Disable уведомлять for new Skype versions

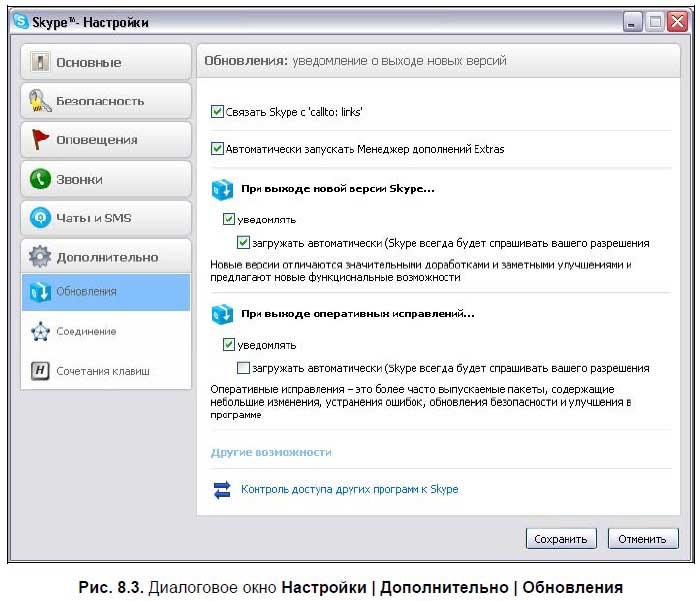point(229,219)
